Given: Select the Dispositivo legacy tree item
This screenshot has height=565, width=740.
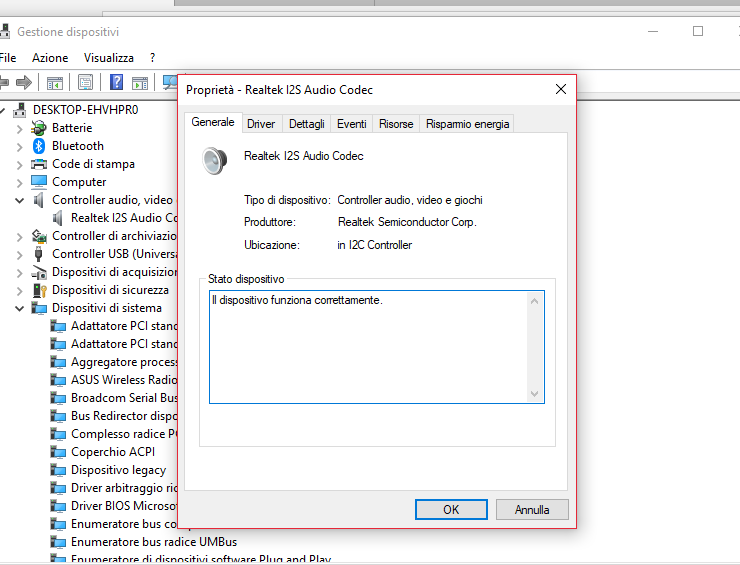Looking at the screenshot, I should coord(118,470).
